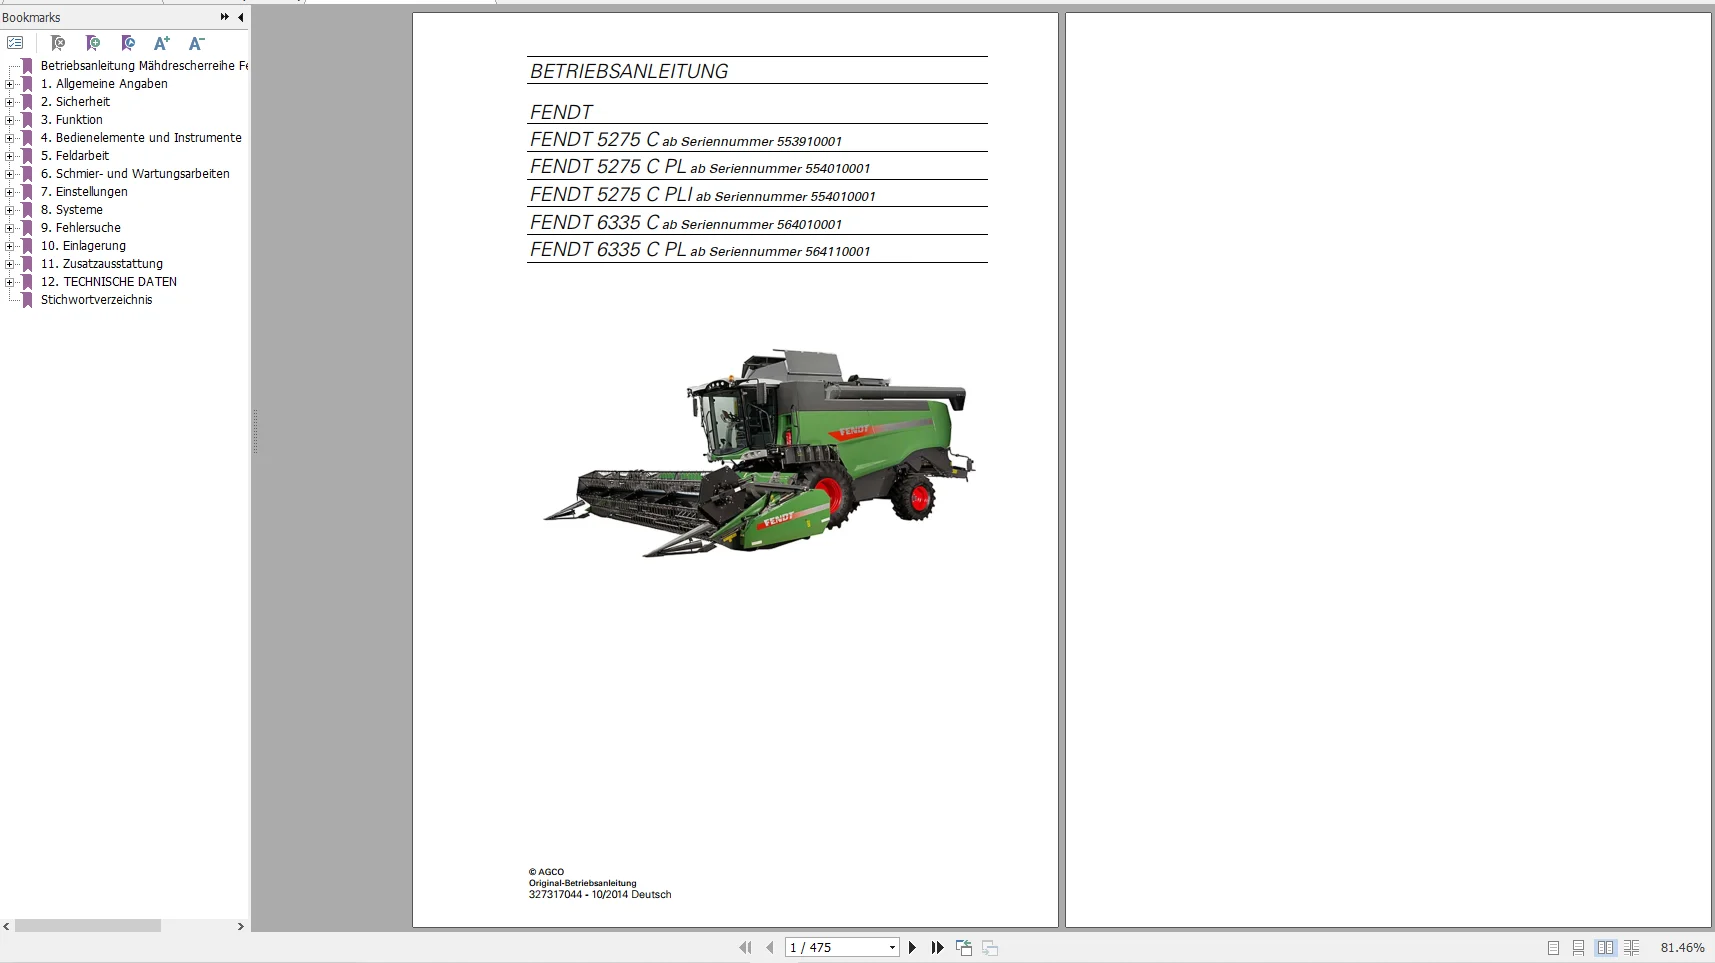
Task: Expand the 8. Systeme bookmark node
Action: [x=9, y=210]
